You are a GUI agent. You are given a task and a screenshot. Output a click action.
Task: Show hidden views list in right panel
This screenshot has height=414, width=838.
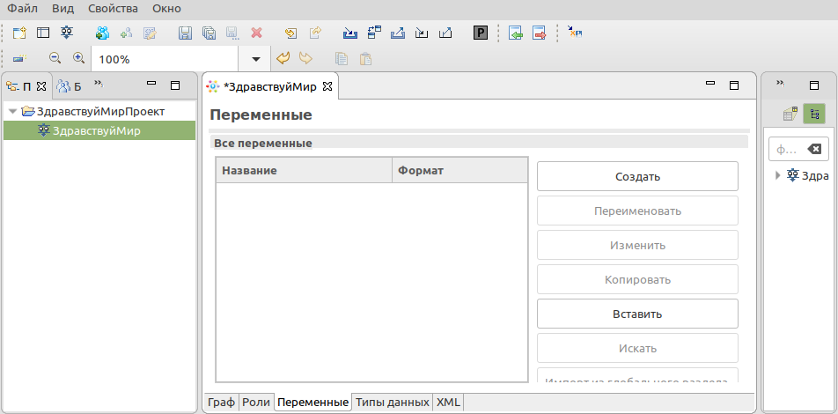[780, 83]
